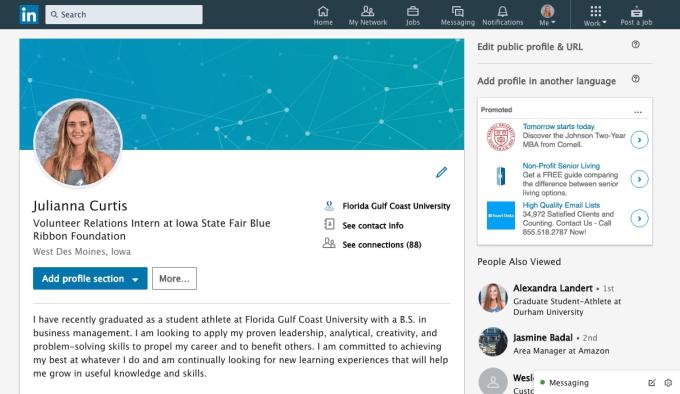Open the Post a job icon
The image size is (680, 394).
coord(636,11)
